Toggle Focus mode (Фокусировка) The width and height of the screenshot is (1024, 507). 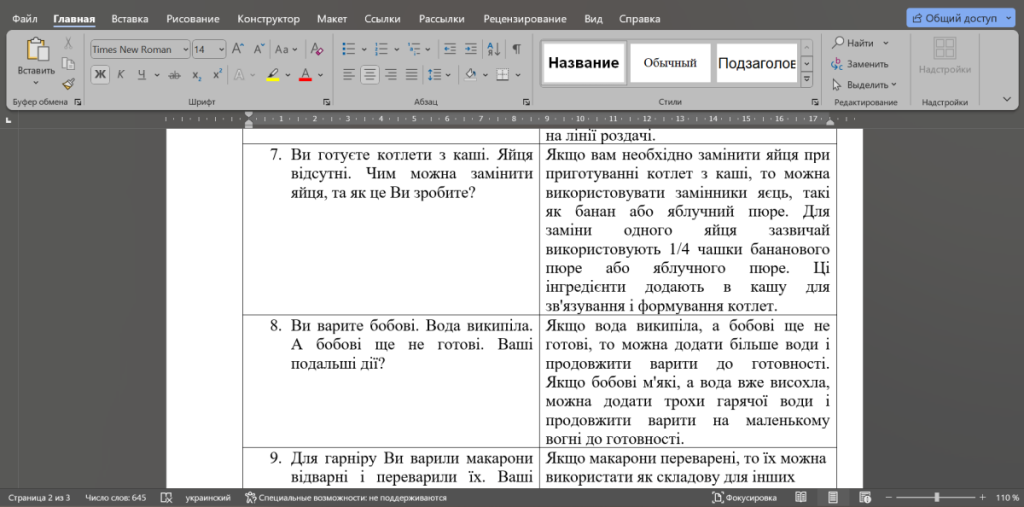coord(744,498)
